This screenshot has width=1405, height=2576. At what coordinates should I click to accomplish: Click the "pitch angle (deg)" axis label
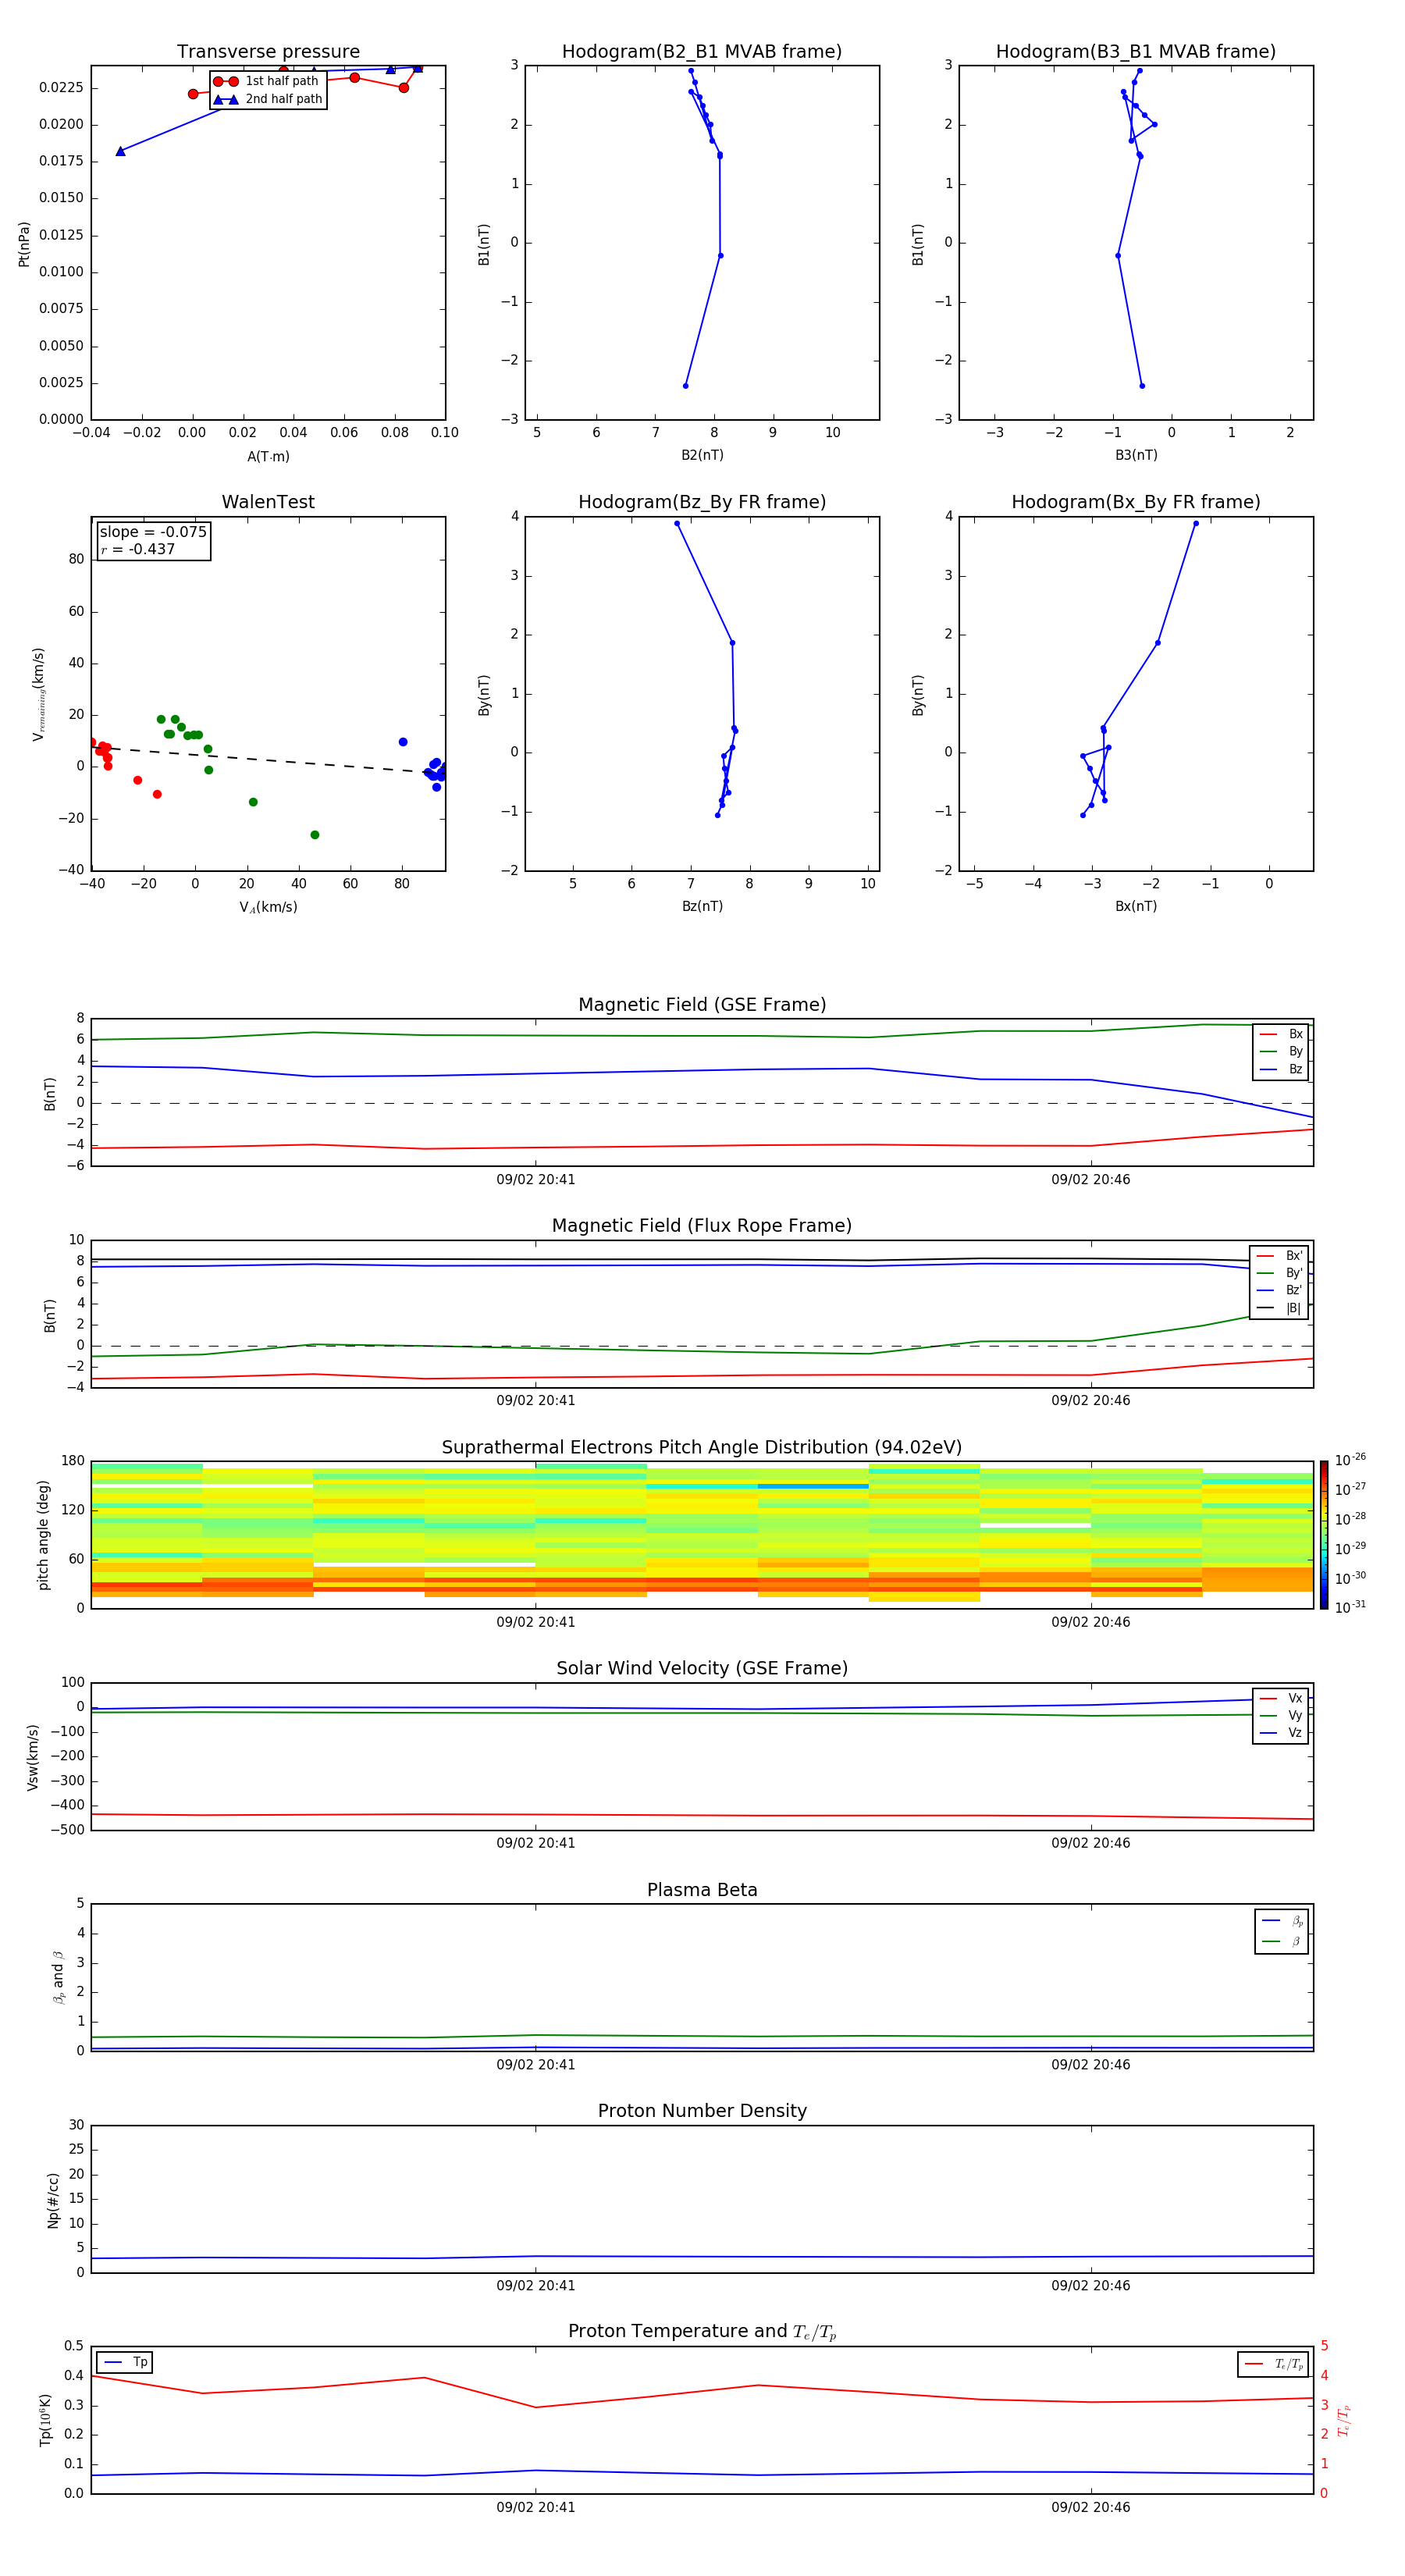[x=43, y=1535]
